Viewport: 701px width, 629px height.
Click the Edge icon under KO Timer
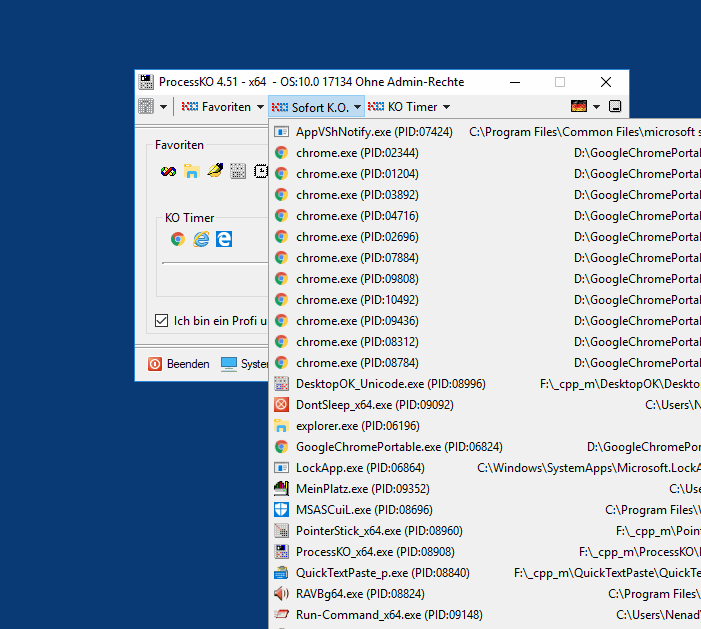(x=224, y=239)
